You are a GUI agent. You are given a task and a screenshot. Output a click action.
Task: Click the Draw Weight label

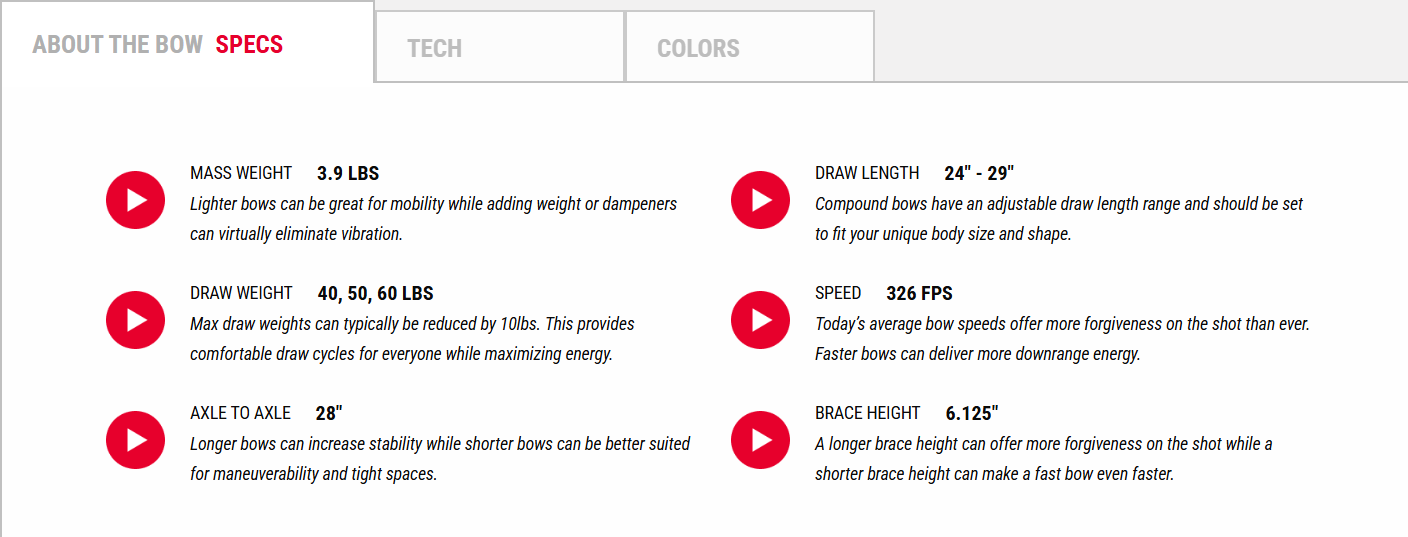[241, 293]
